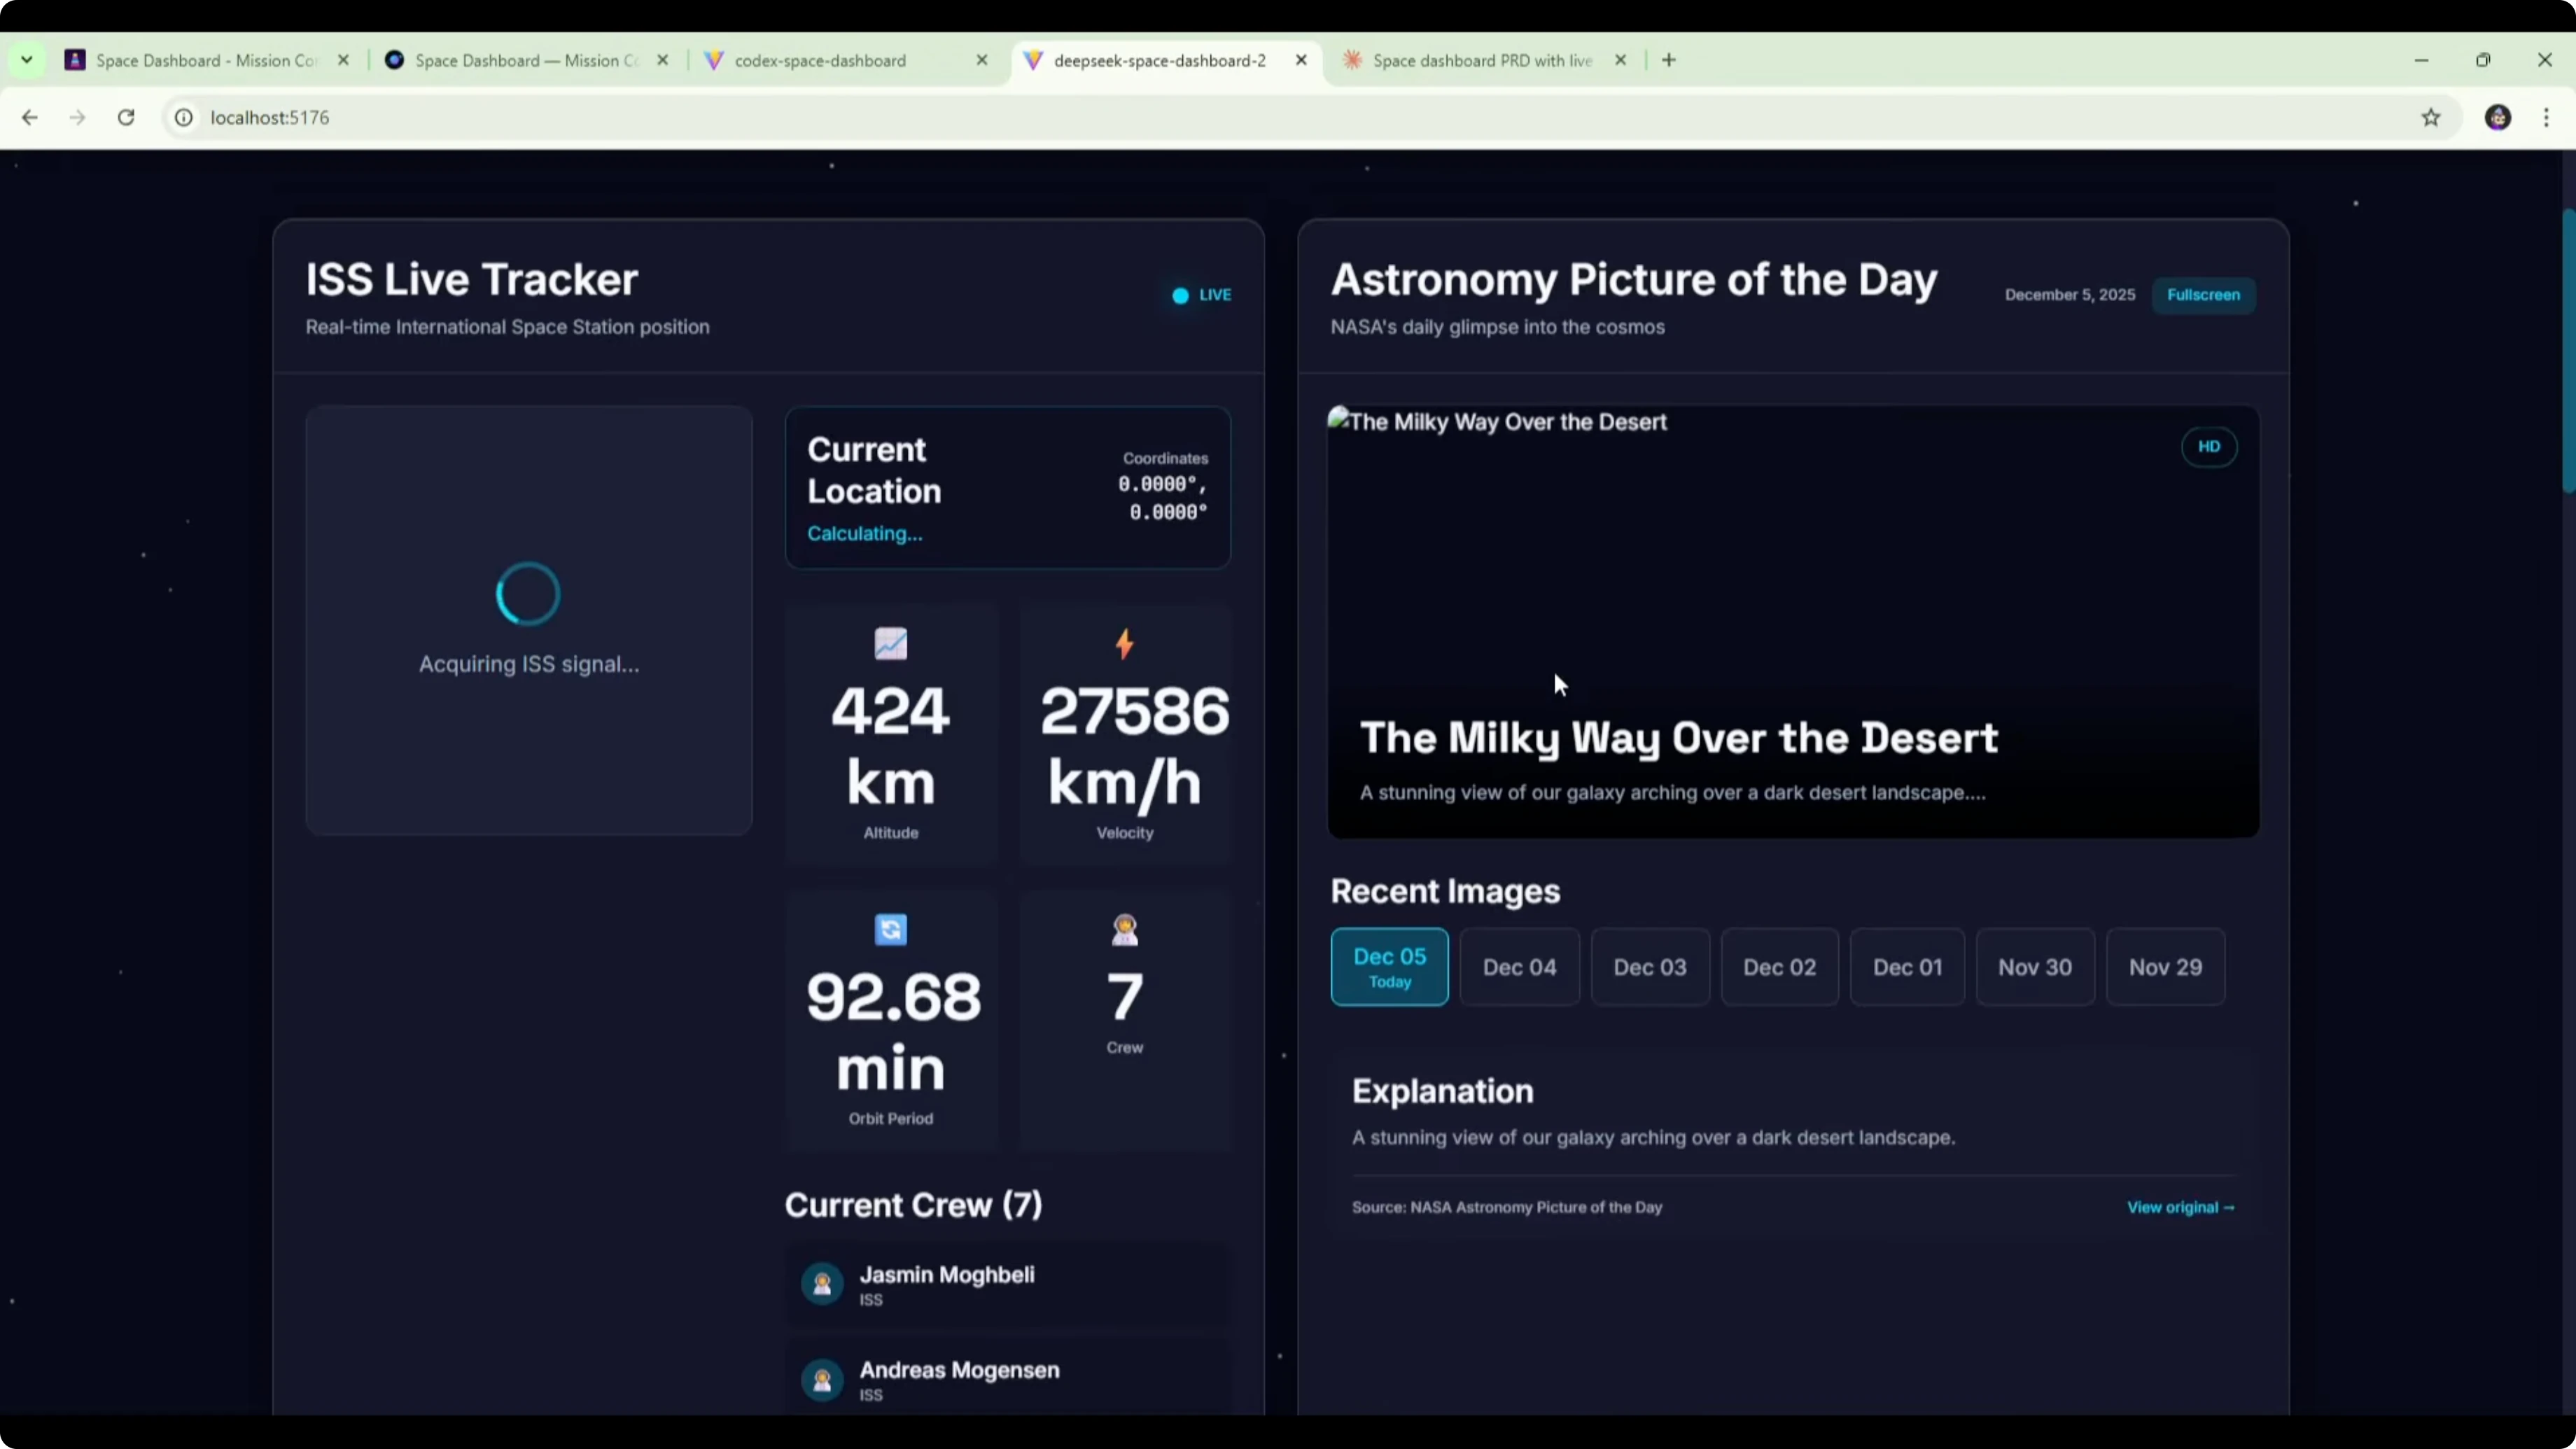Image resolution: width=2576 pixels, height=1449 pixels.
Task: Toggle HD image quality badge
Action: [2208, 447]
